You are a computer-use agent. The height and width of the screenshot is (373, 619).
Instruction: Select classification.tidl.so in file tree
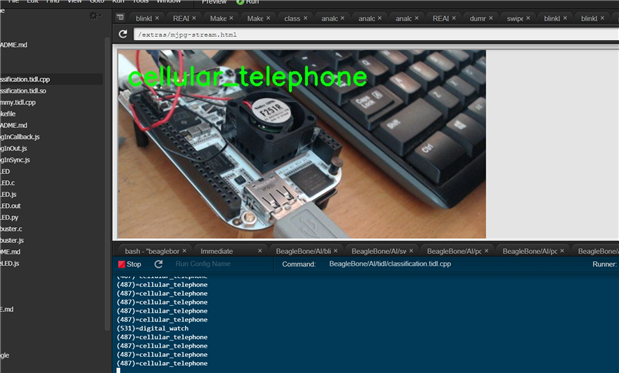[23, 91]
